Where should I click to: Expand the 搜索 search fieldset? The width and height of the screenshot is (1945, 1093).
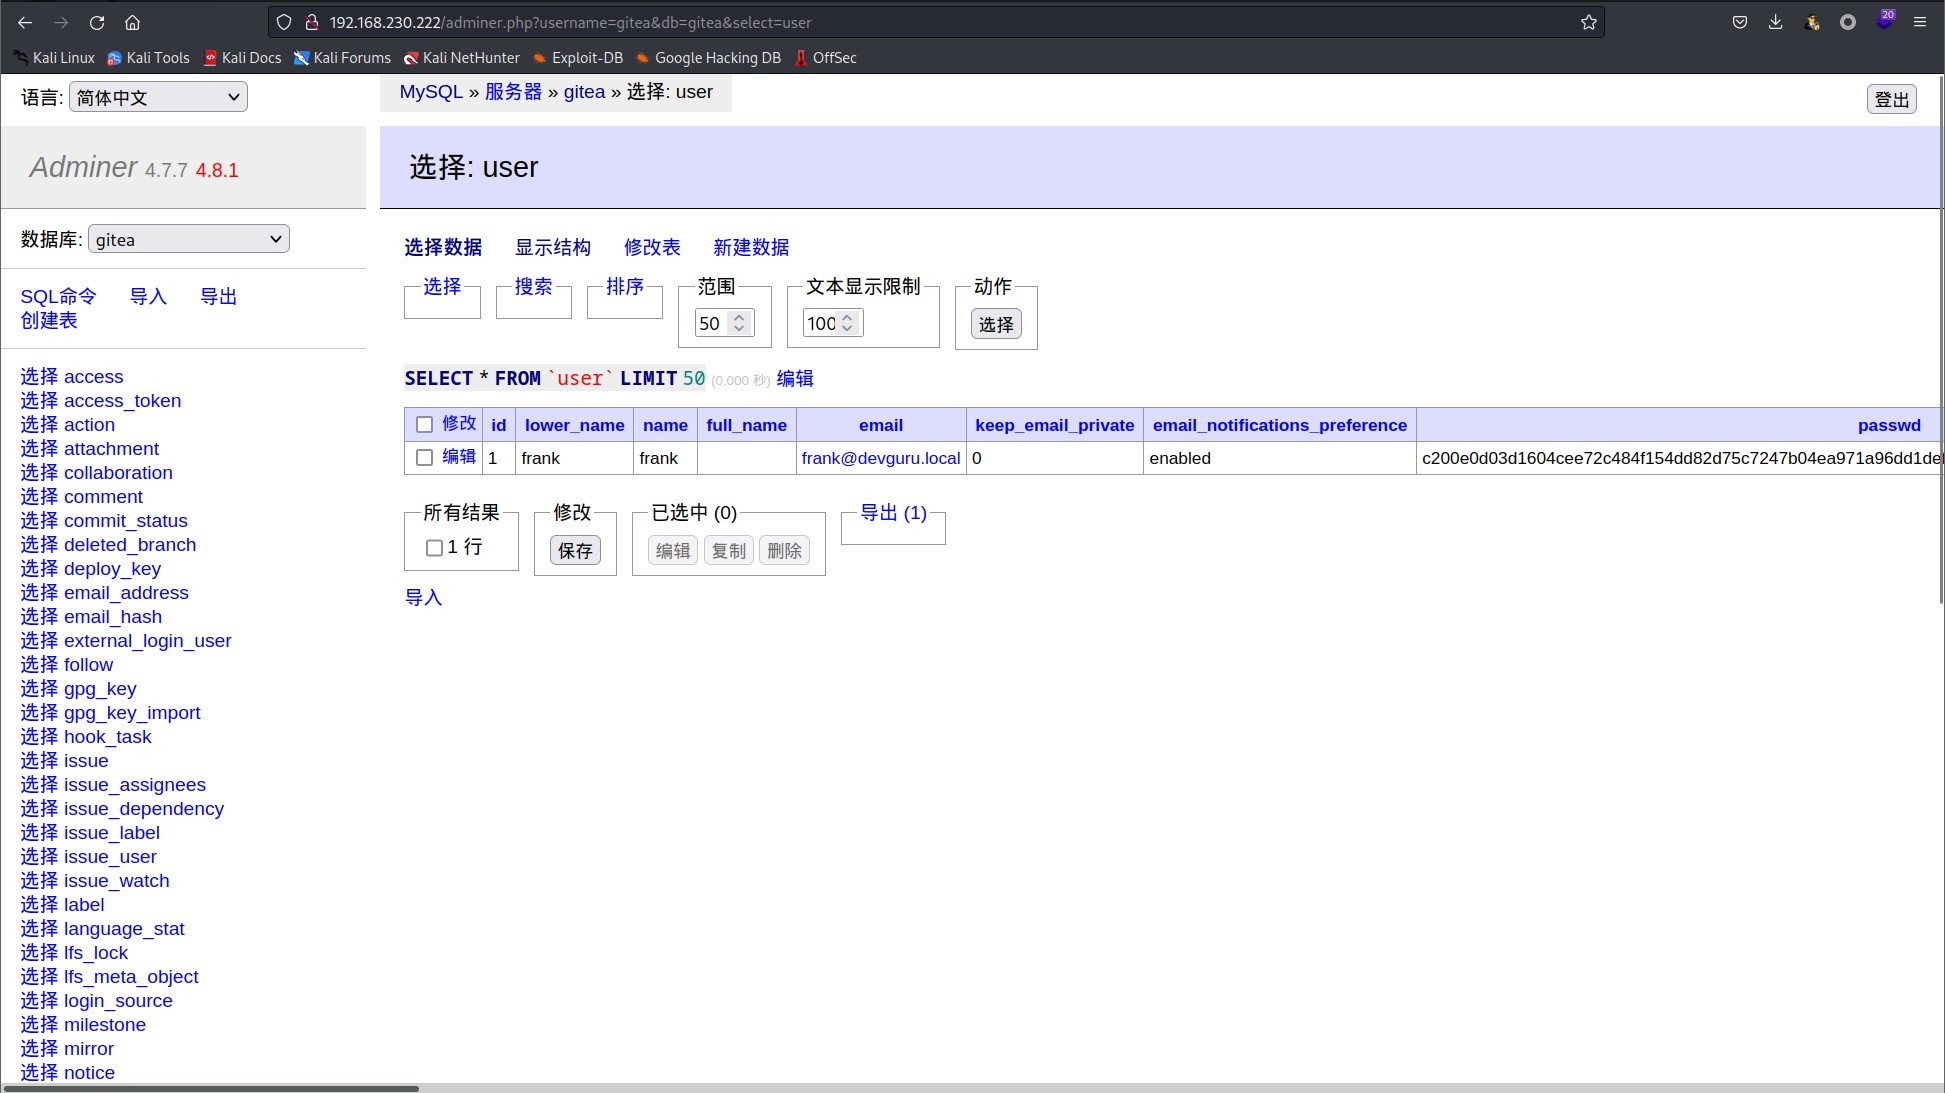point(533,286)
